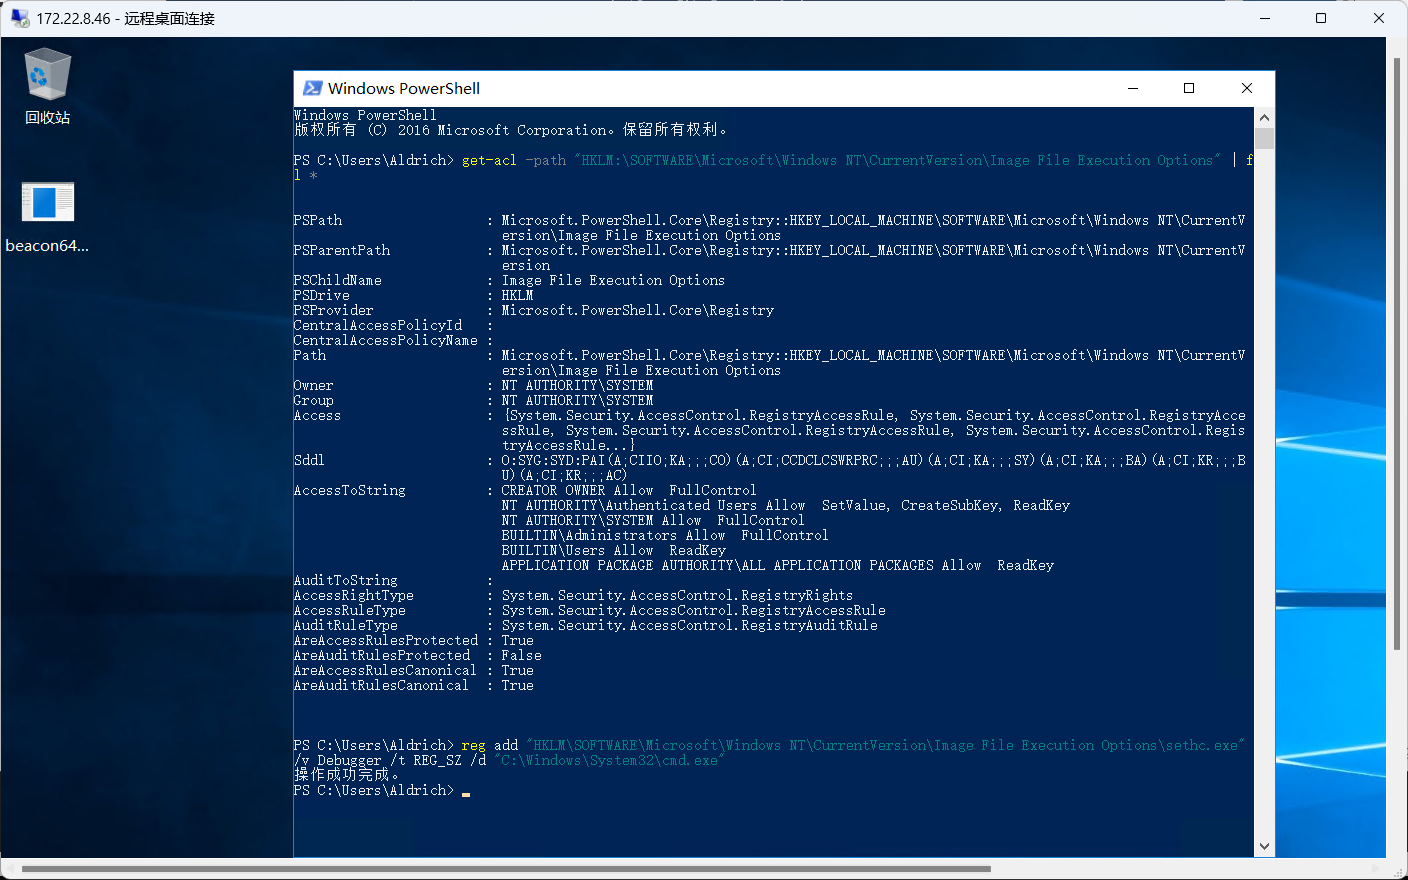Screen dimensions: 1408x880
Task: Click the 'BUILTIN\Users Allow ReadKey' line
Action: (x=614, y=550)
